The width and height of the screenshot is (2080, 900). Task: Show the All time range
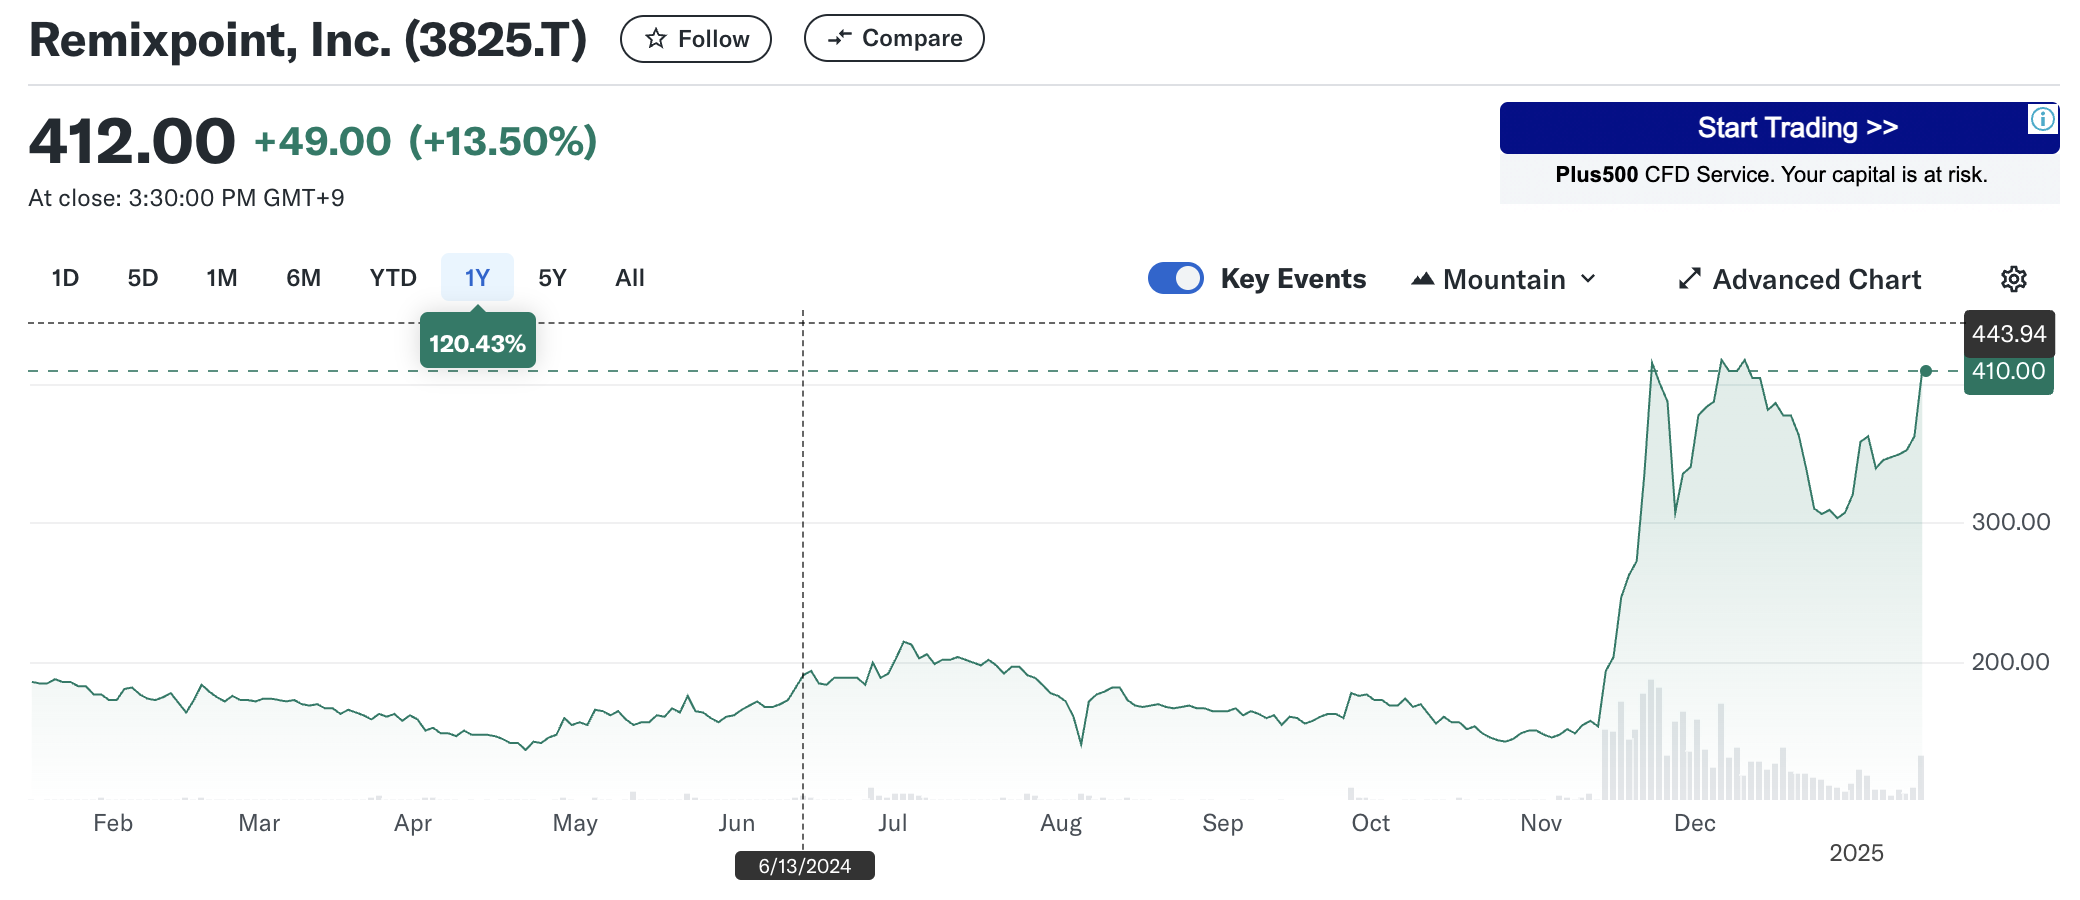point(630,278)
